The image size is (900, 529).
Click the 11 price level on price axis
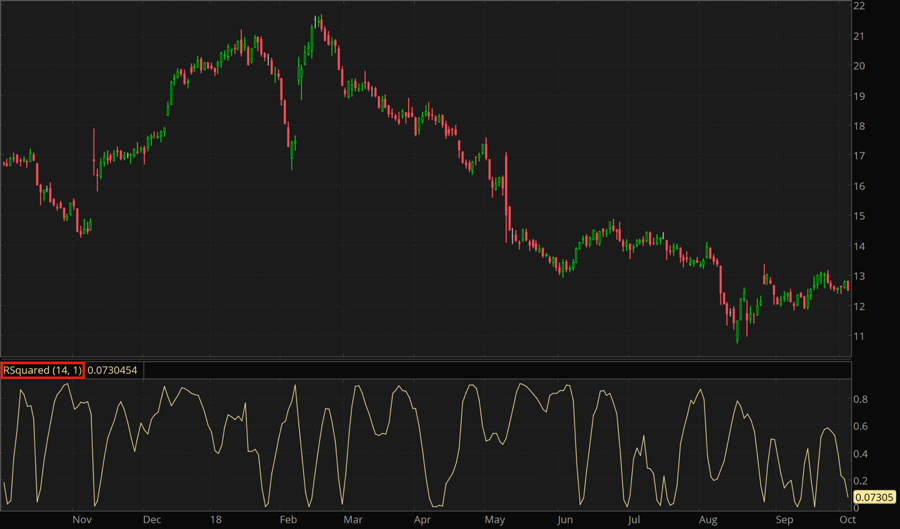[x=860, y=336]
